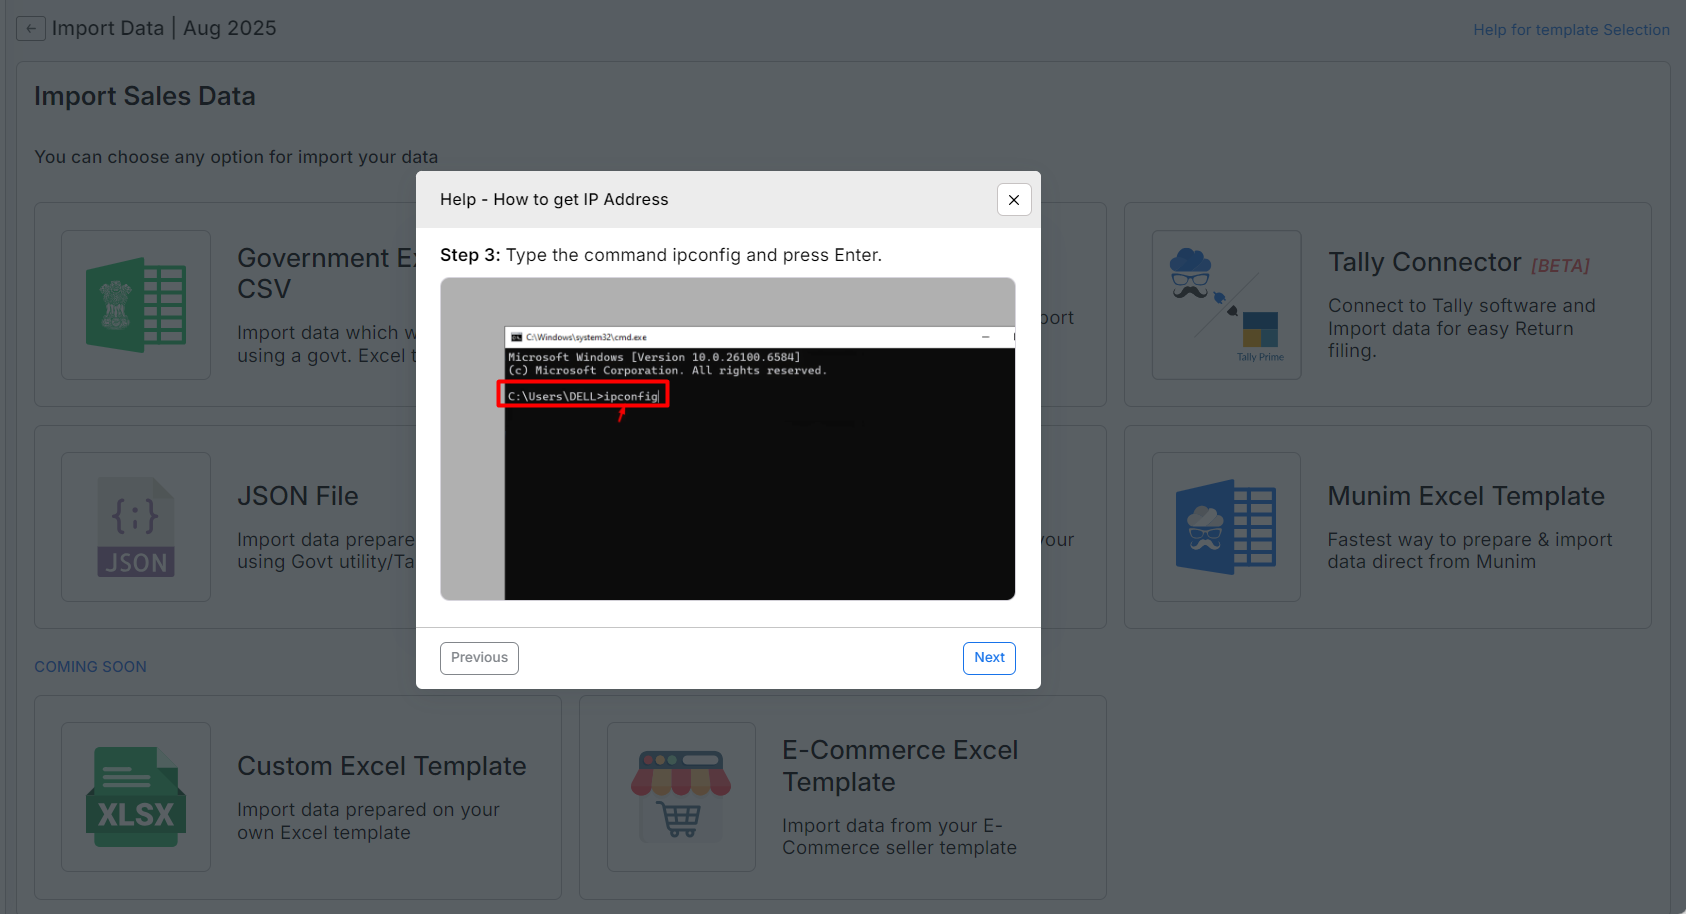1686x914 pixels.
Task: Click the Next button in help dialog
Action: click(988, 658)
